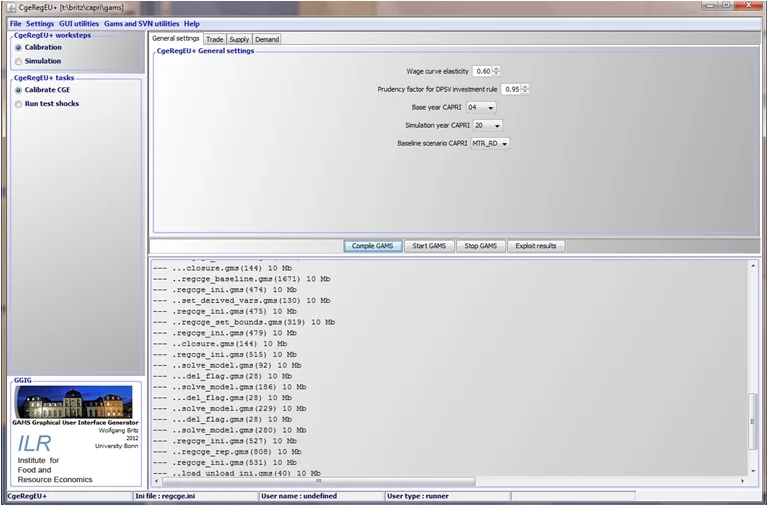
Task: Click the Exploit results button
Action: [536, 246]
